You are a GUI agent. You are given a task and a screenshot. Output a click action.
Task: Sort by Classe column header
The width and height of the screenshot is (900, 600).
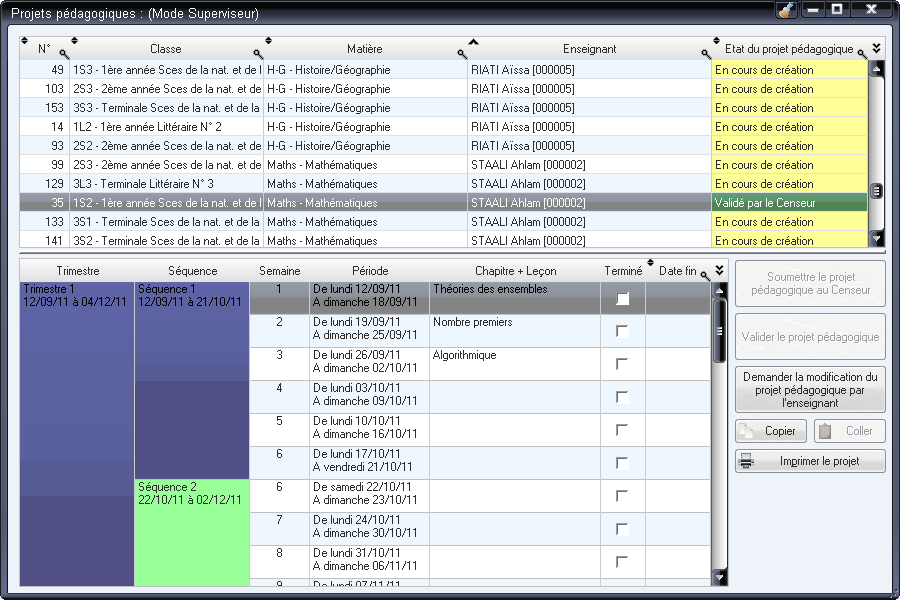[x=166, y=49]
